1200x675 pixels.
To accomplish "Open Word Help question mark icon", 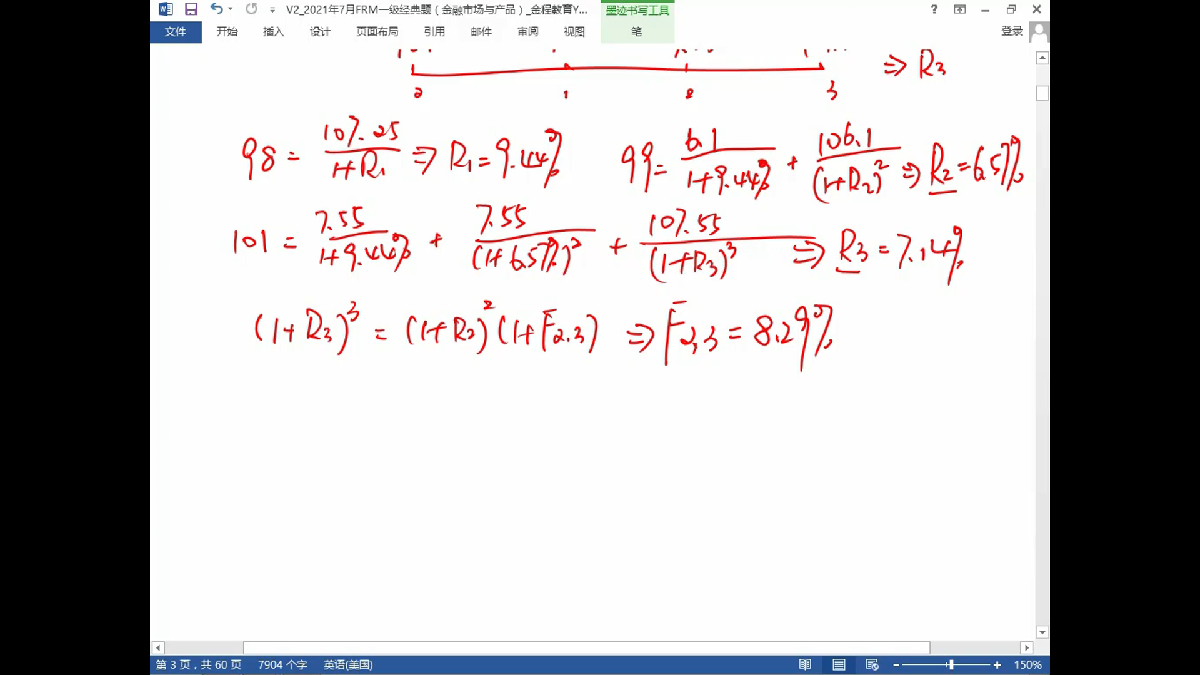I will 934,9.
